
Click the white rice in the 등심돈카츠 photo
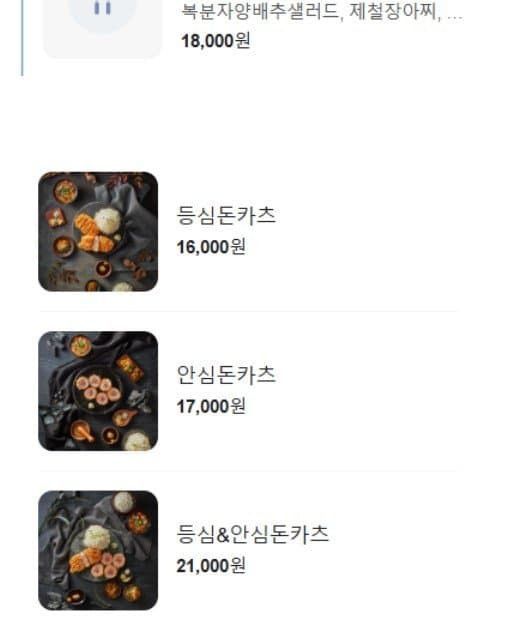[108, 221]
